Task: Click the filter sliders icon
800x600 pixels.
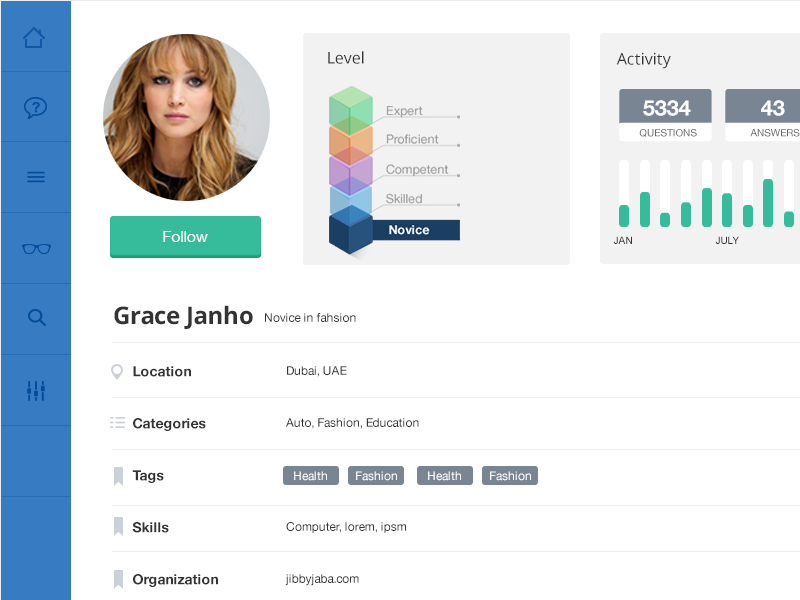Action: tap(35, 389)
